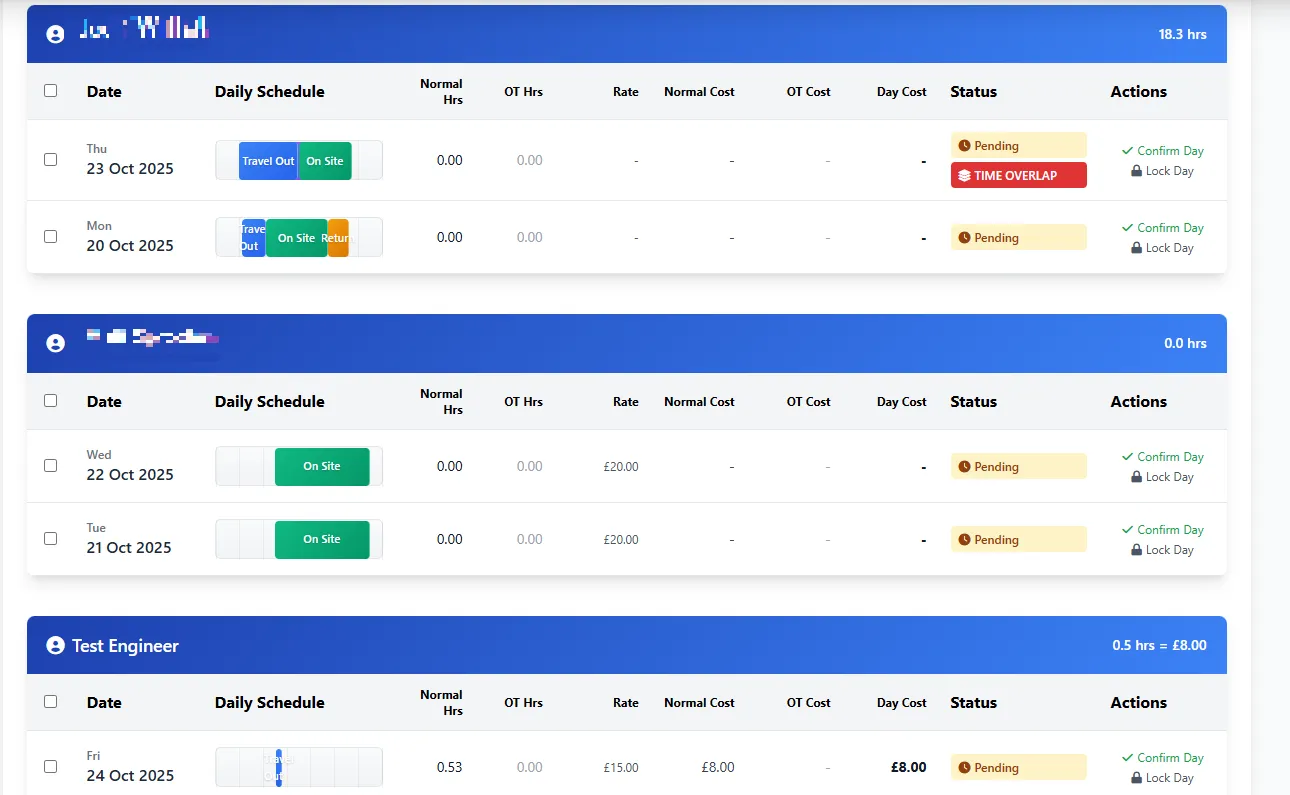Screen dimensions: 1290x795
Task: Confirm the day for 20 Oct 2025
Action: point(1162,228)
